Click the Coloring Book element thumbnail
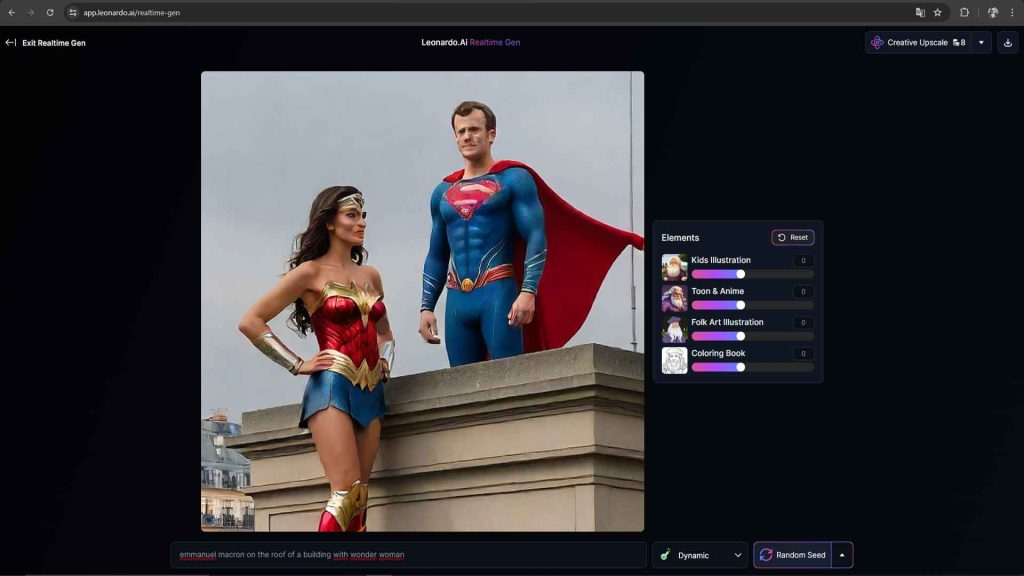Image resolution: width=1024 pixels, height=576 pixels. pos(674,360)
